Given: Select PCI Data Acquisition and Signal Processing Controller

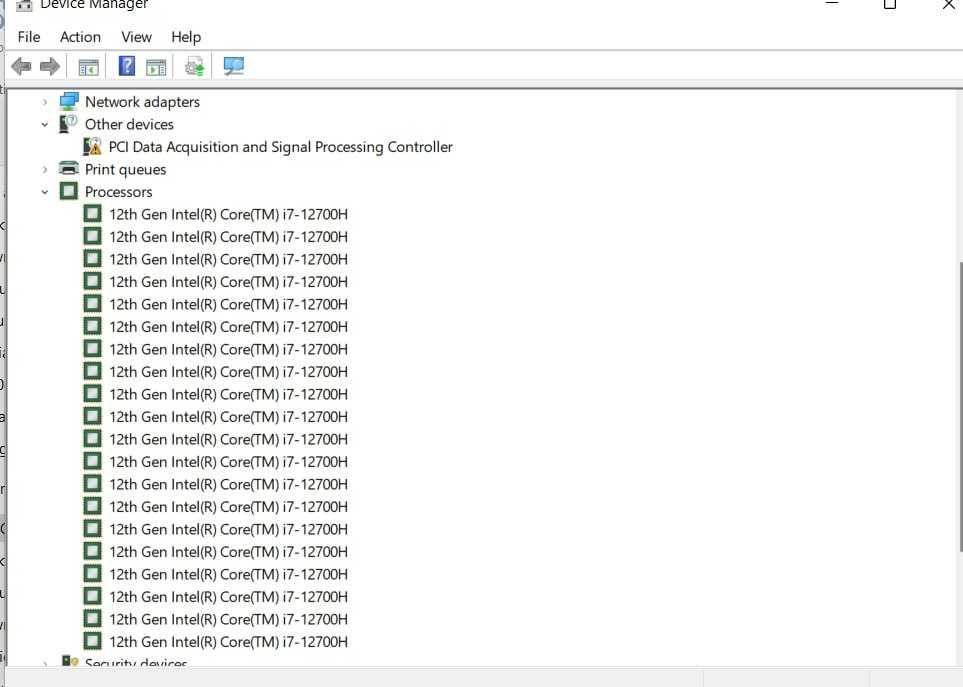Looking at the screenshot, I should point(281,147).
